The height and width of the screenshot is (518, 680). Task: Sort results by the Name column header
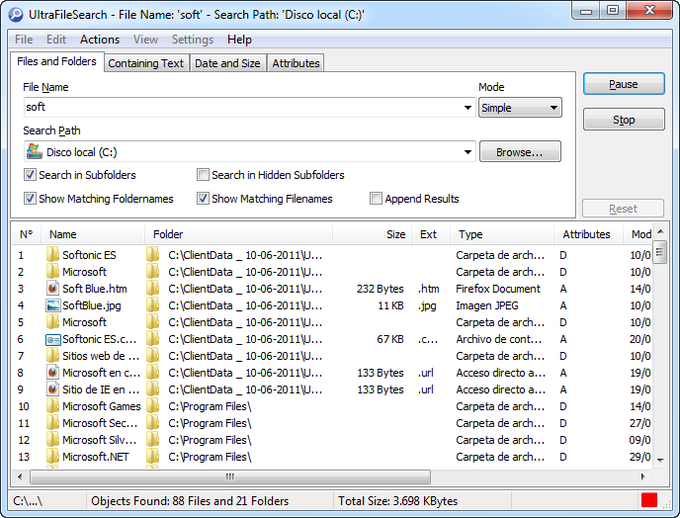(93, 234)
